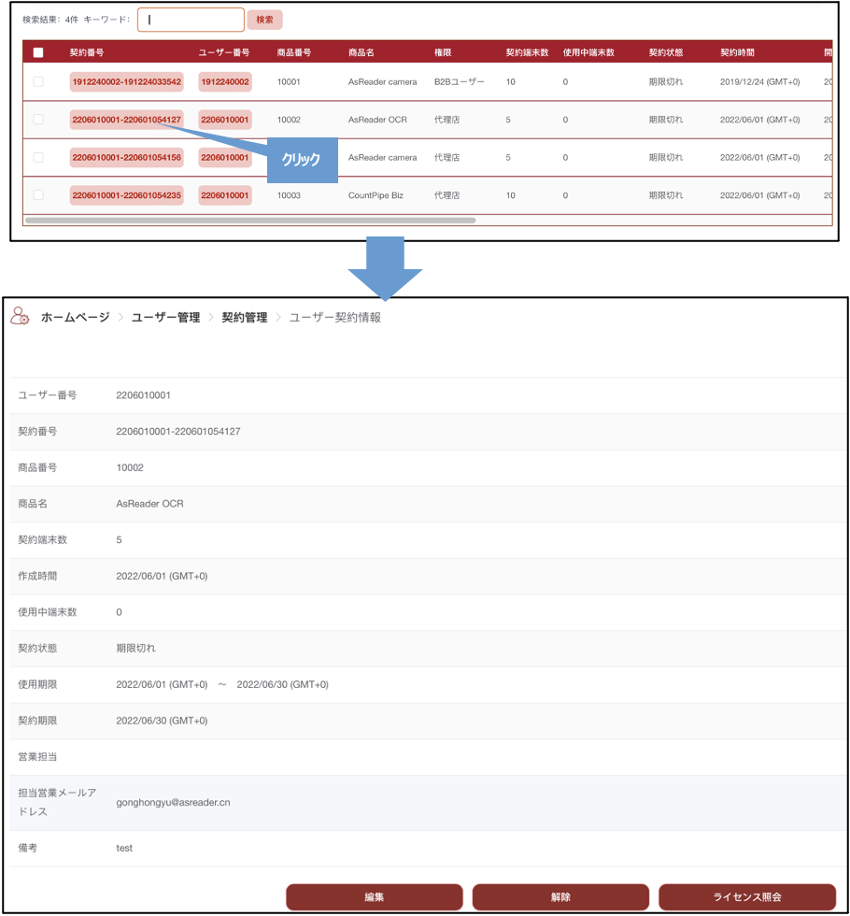Click the keyword search input field

(190, 19)
